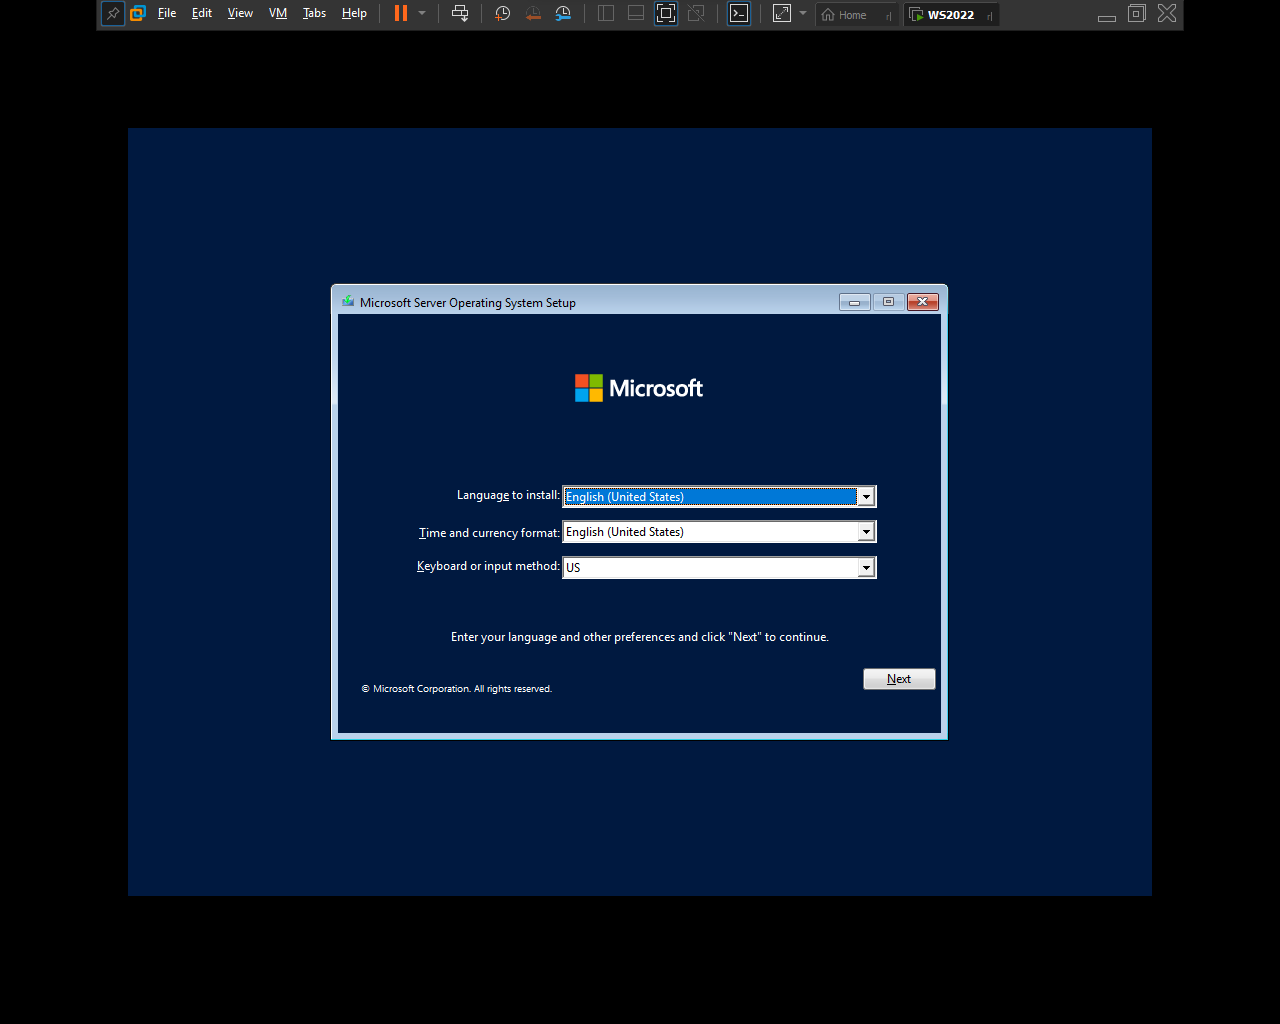This screenshot has width=1280, height=1024.
Task: Take a snapshot of the VM
Action: coord(503,14)
